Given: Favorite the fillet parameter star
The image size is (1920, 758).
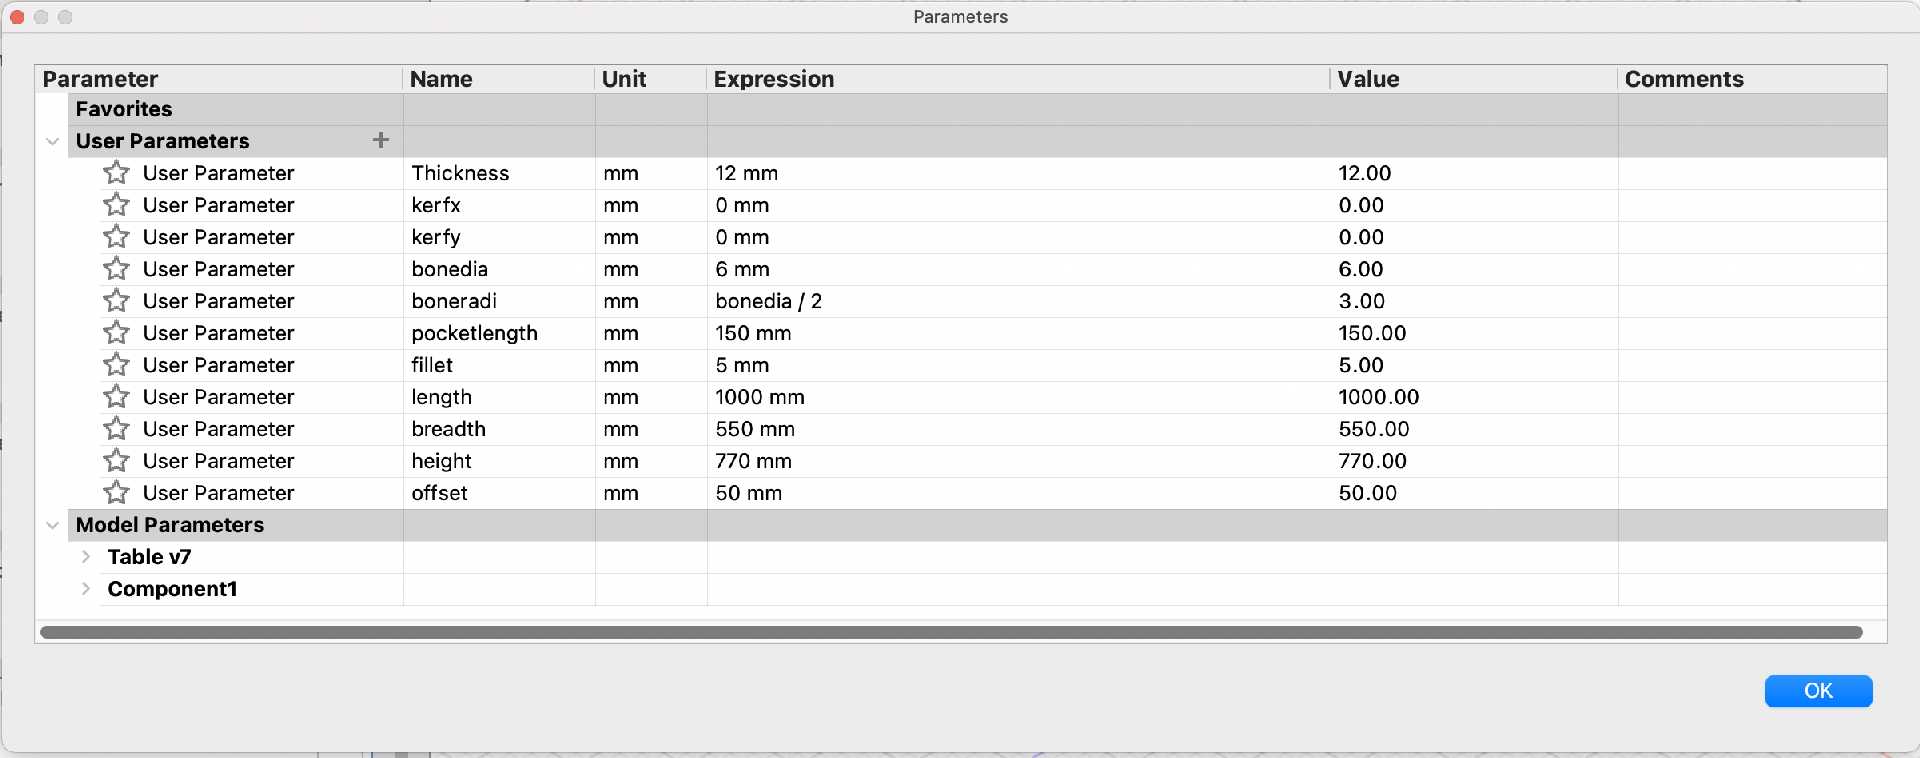Looking at the screenshot, I should [x=116, y=365].
